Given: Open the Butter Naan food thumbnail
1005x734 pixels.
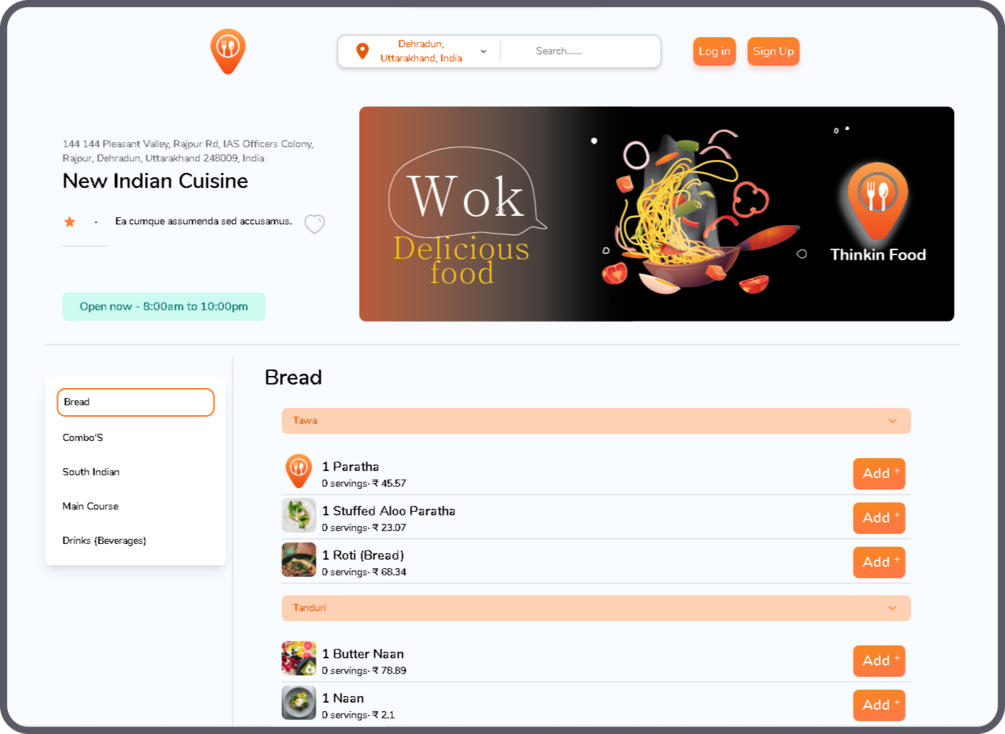Looking at the screenshot, I should [299, 658].
